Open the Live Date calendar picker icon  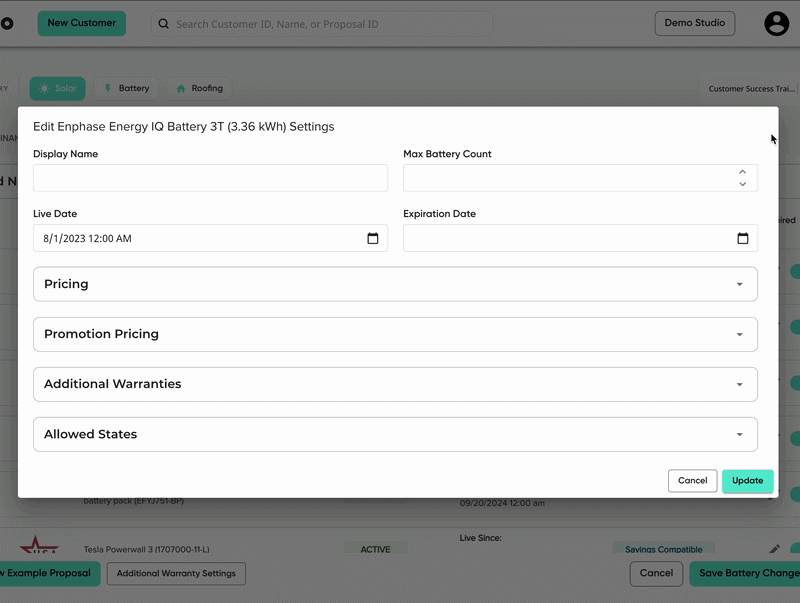tap(372, 238)
